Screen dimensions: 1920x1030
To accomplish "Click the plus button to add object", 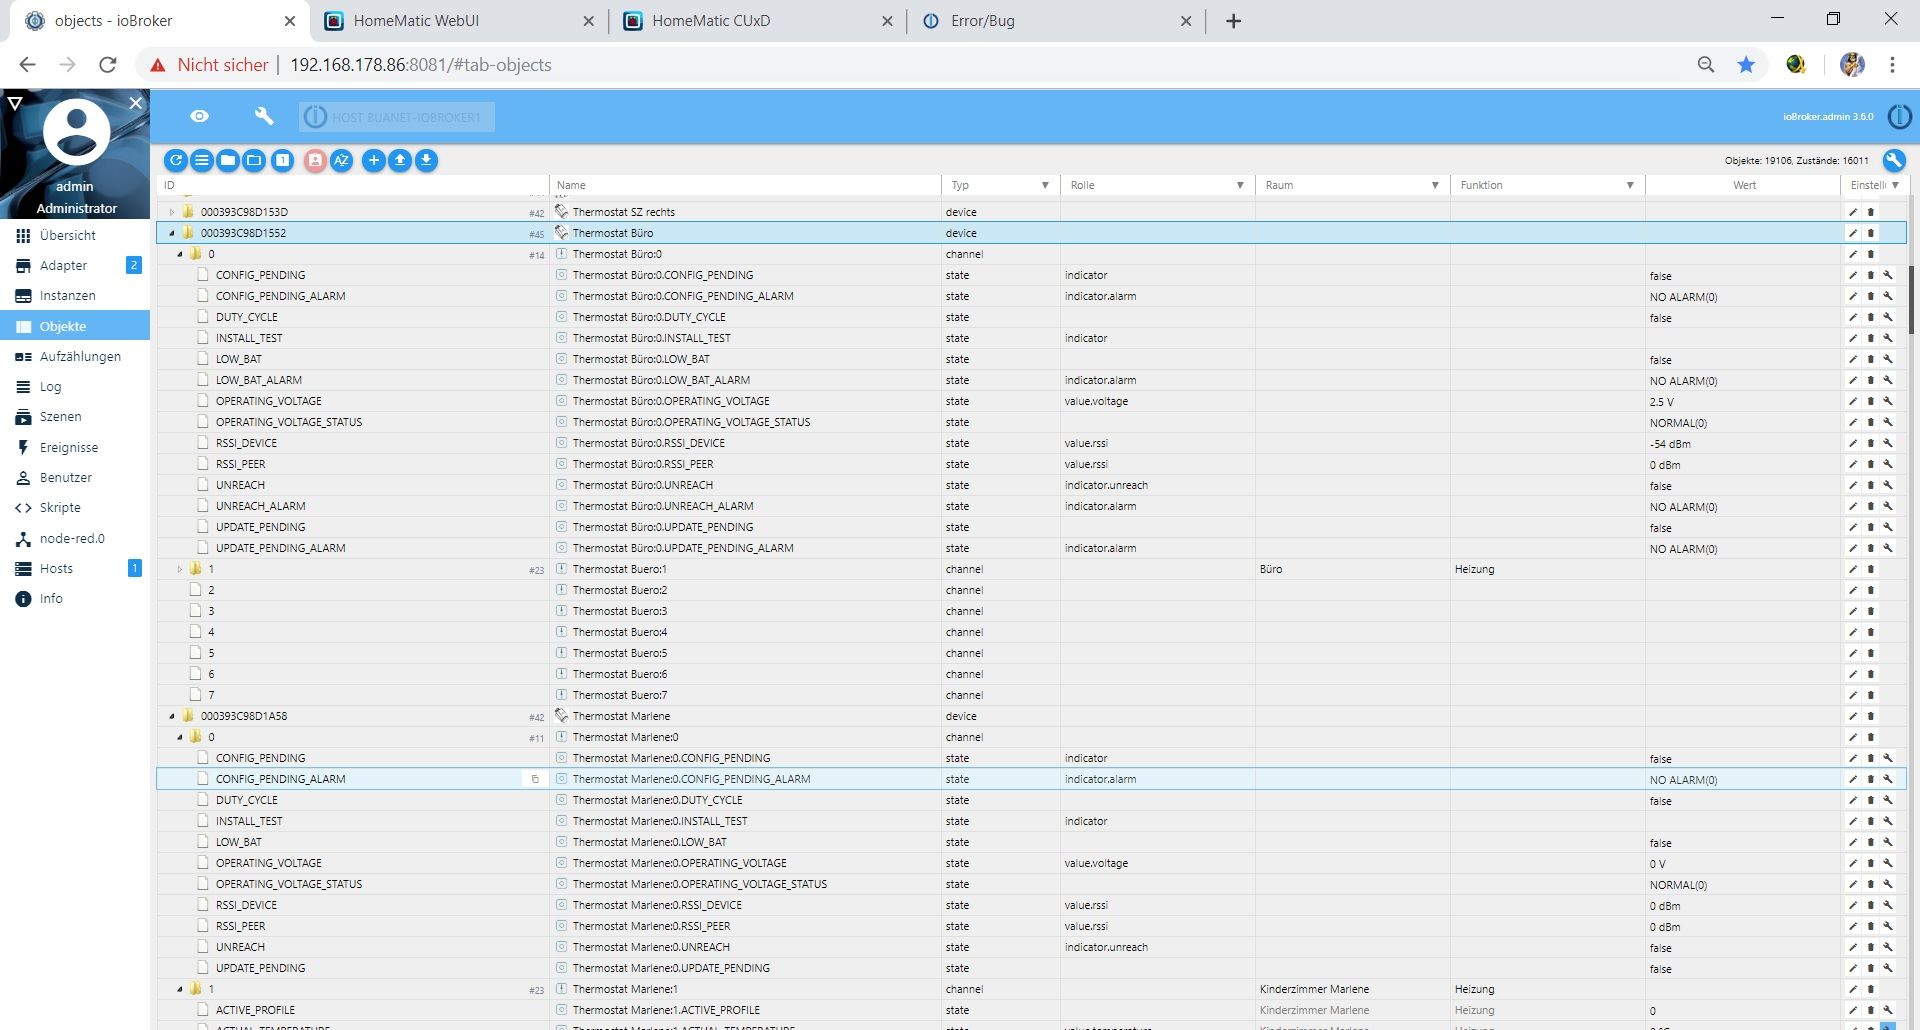I will [373, 160].
